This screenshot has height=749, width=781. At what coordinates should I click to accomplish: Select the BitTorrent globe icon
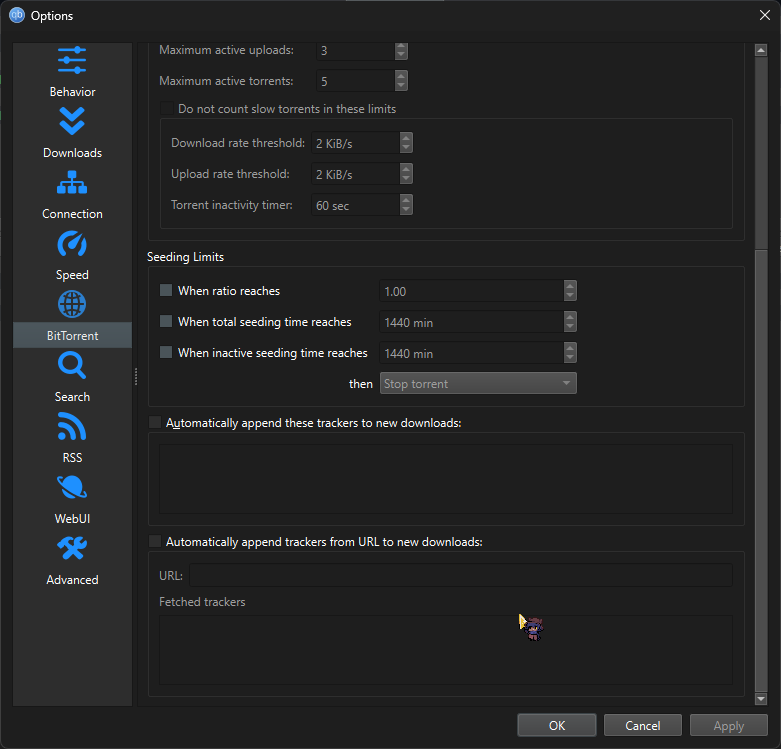point(72,304)
